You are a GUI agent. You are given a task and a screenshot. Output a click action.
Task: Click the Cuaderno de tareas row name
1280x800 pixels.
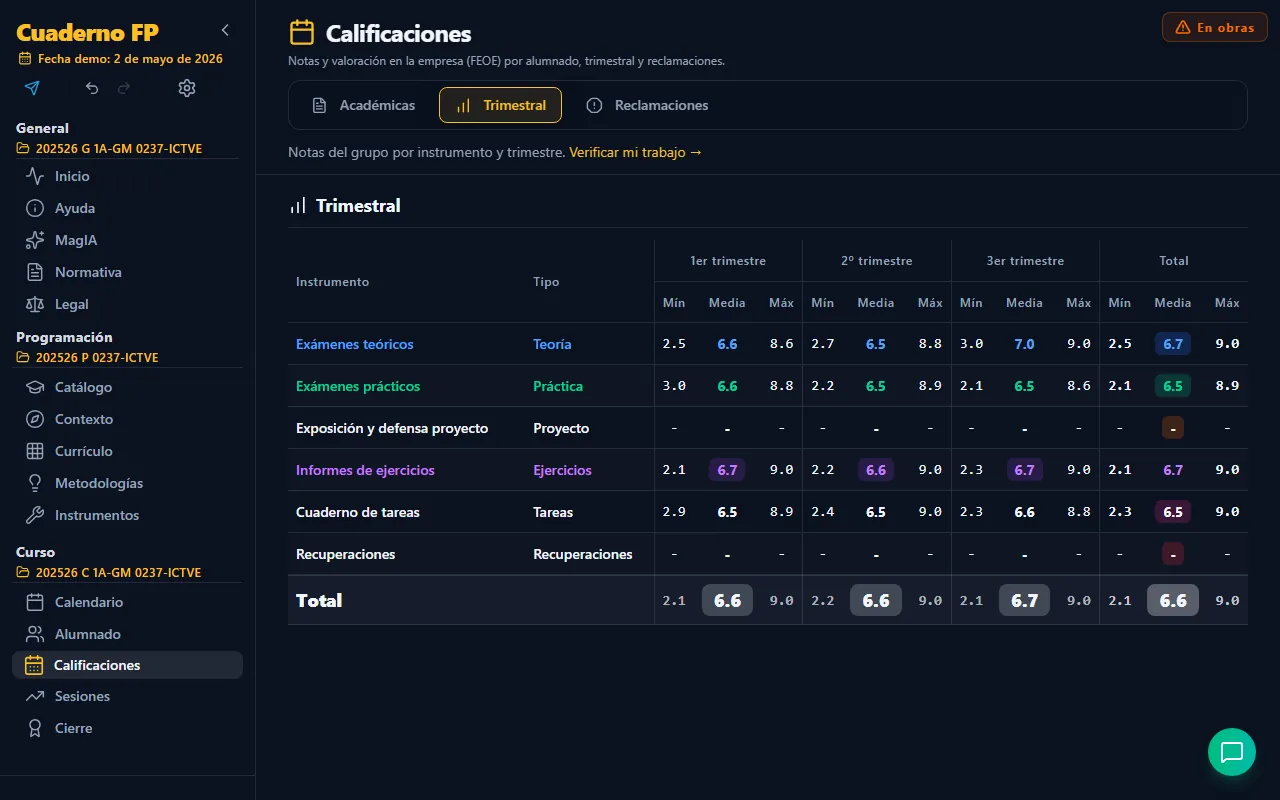click(x=358, y=512)
